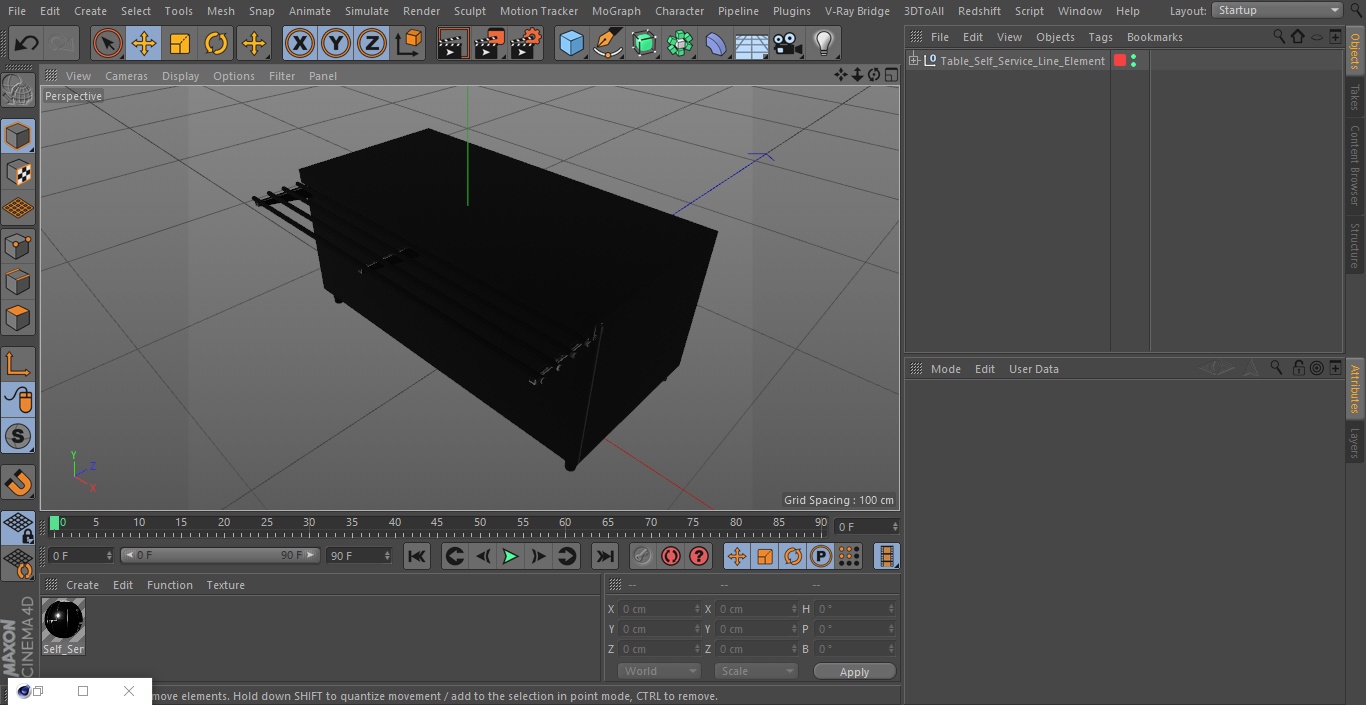The height and width of the screenshot is (705, 1366).
Task: Toggle autokeying button
Action: pyautogui.click(x=671, y=556)
